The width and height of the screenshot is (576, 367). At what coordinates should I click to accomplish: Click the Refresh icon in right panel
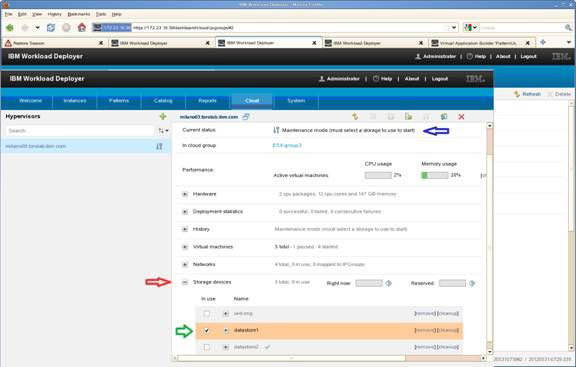517,94
